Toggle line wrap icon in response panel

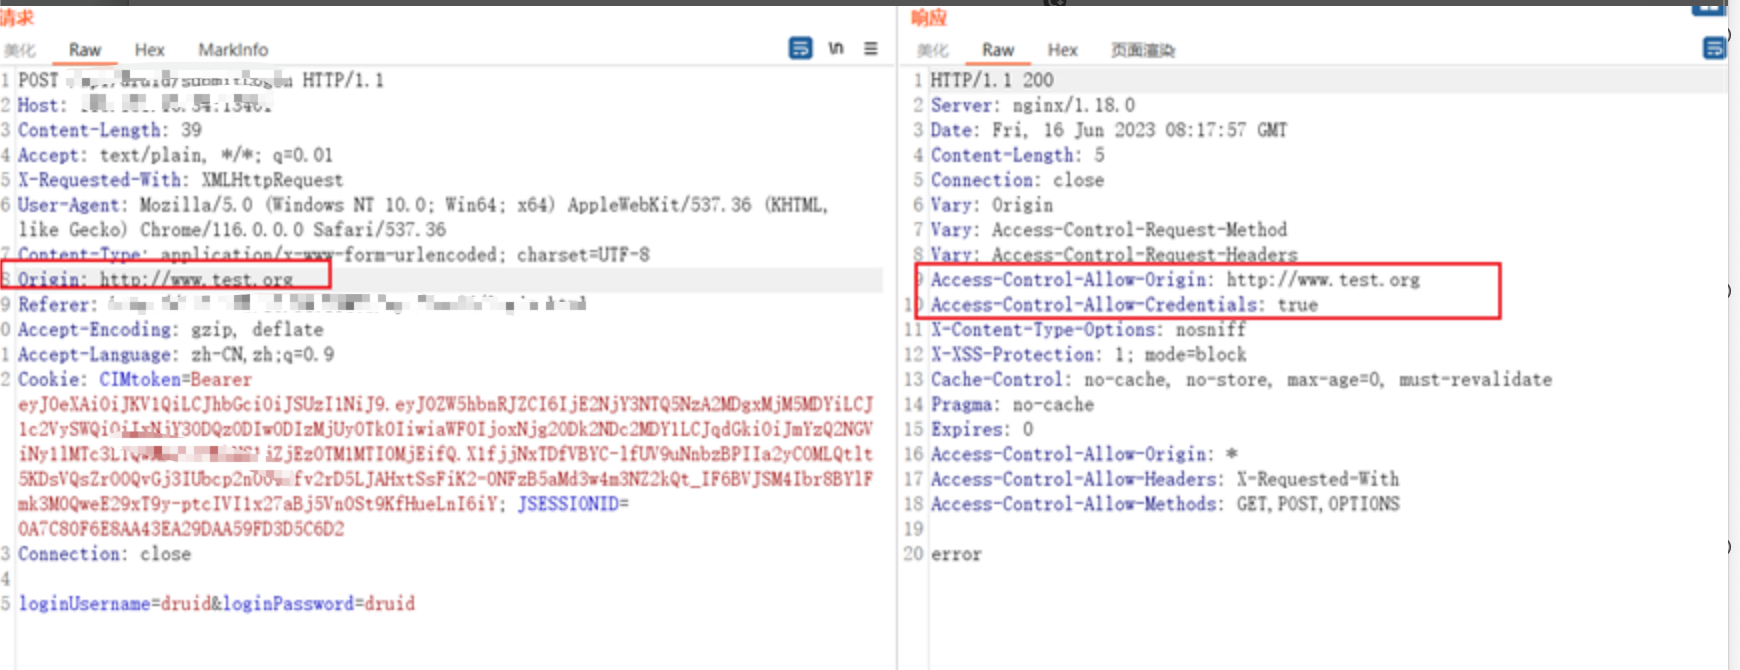[1714, 48]
